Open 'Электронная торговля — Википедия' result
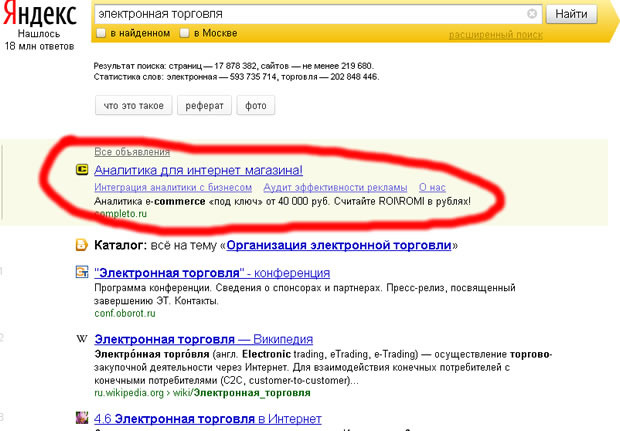 point(204,339)
